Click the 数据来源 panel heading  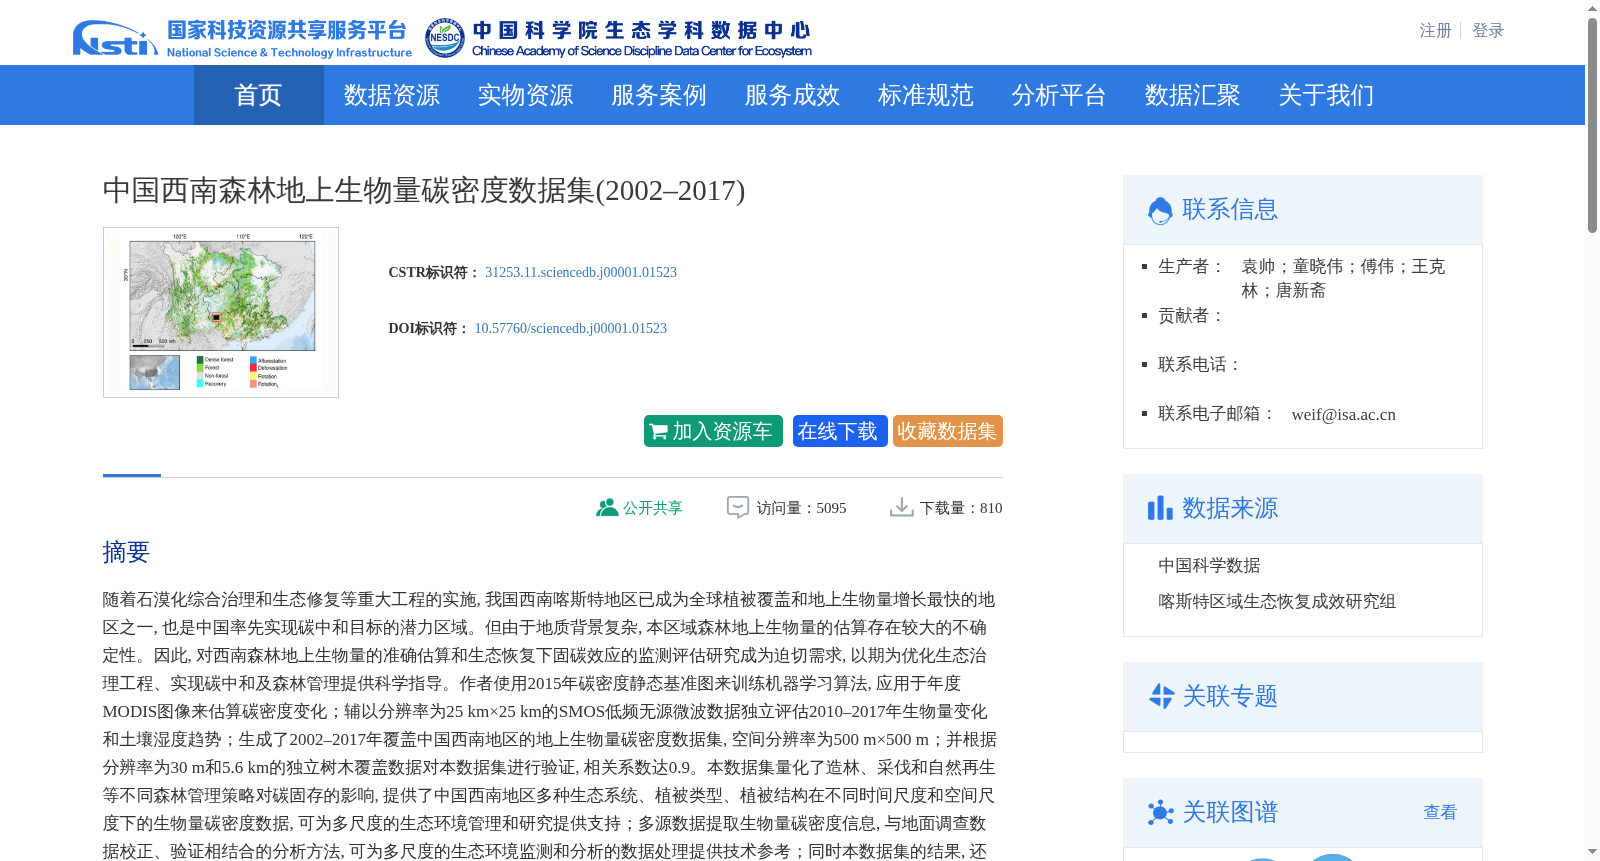(1230, 508)
